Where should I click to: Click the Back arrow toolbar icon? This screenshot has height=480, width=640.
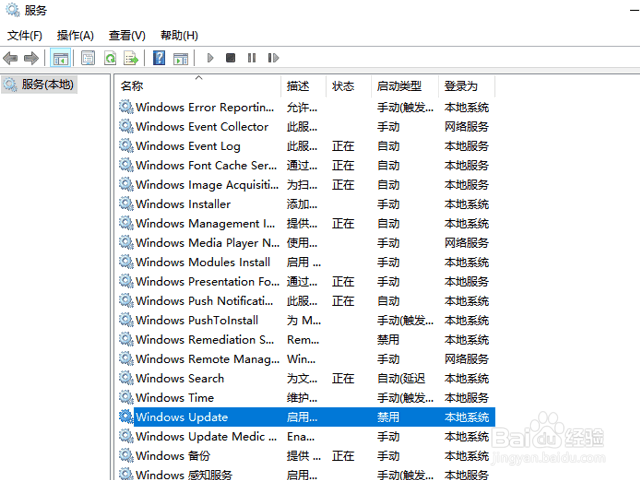click(x=11, y=58)
